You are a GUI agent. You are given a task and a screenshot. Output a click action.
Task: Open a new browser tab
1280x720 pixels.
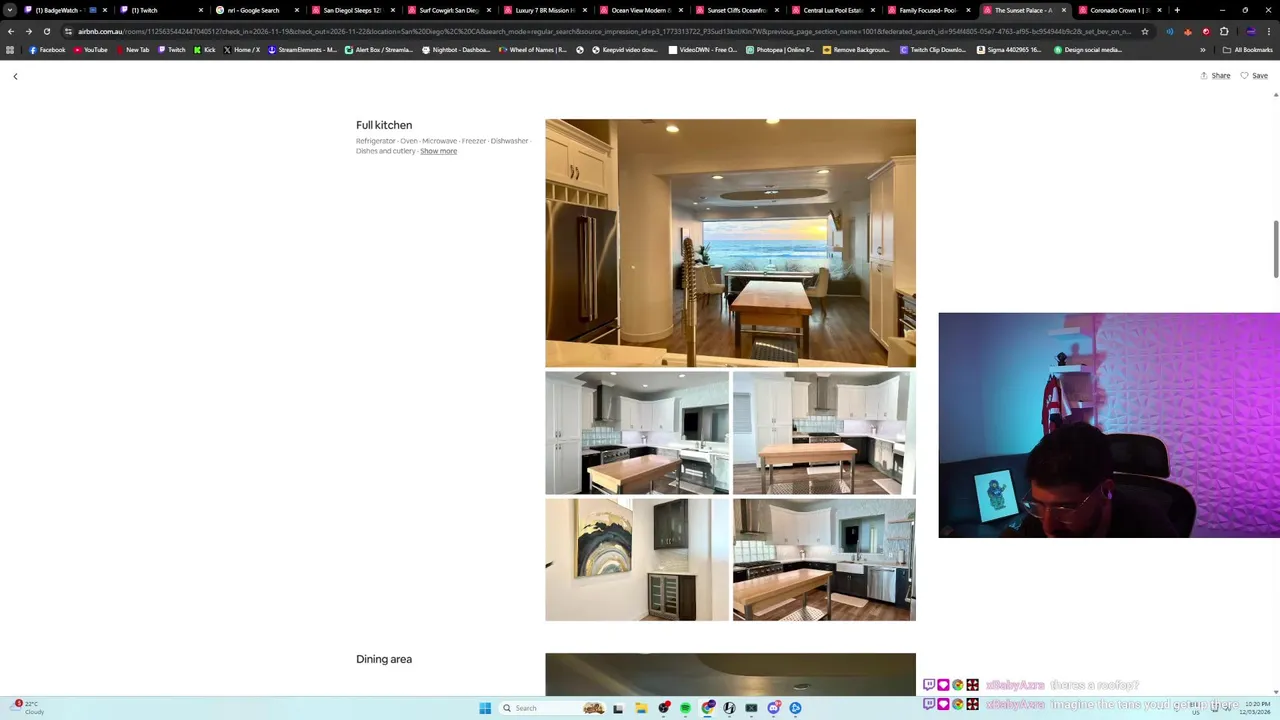(x=1177, y=10)
